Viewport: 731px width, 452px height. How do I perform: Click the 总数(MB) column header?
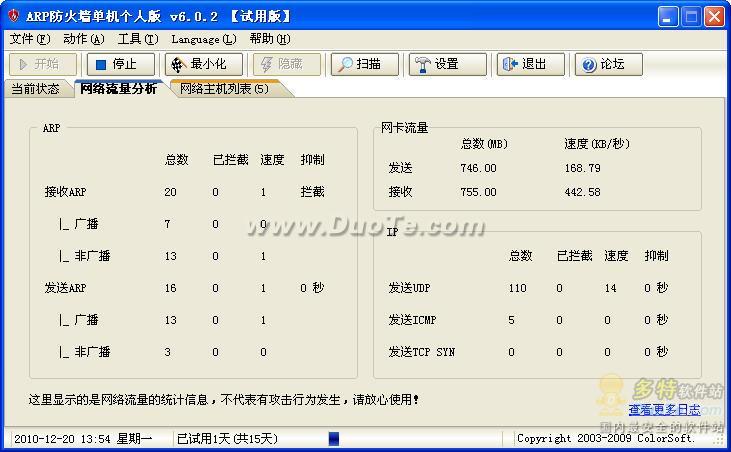(484, 144)
